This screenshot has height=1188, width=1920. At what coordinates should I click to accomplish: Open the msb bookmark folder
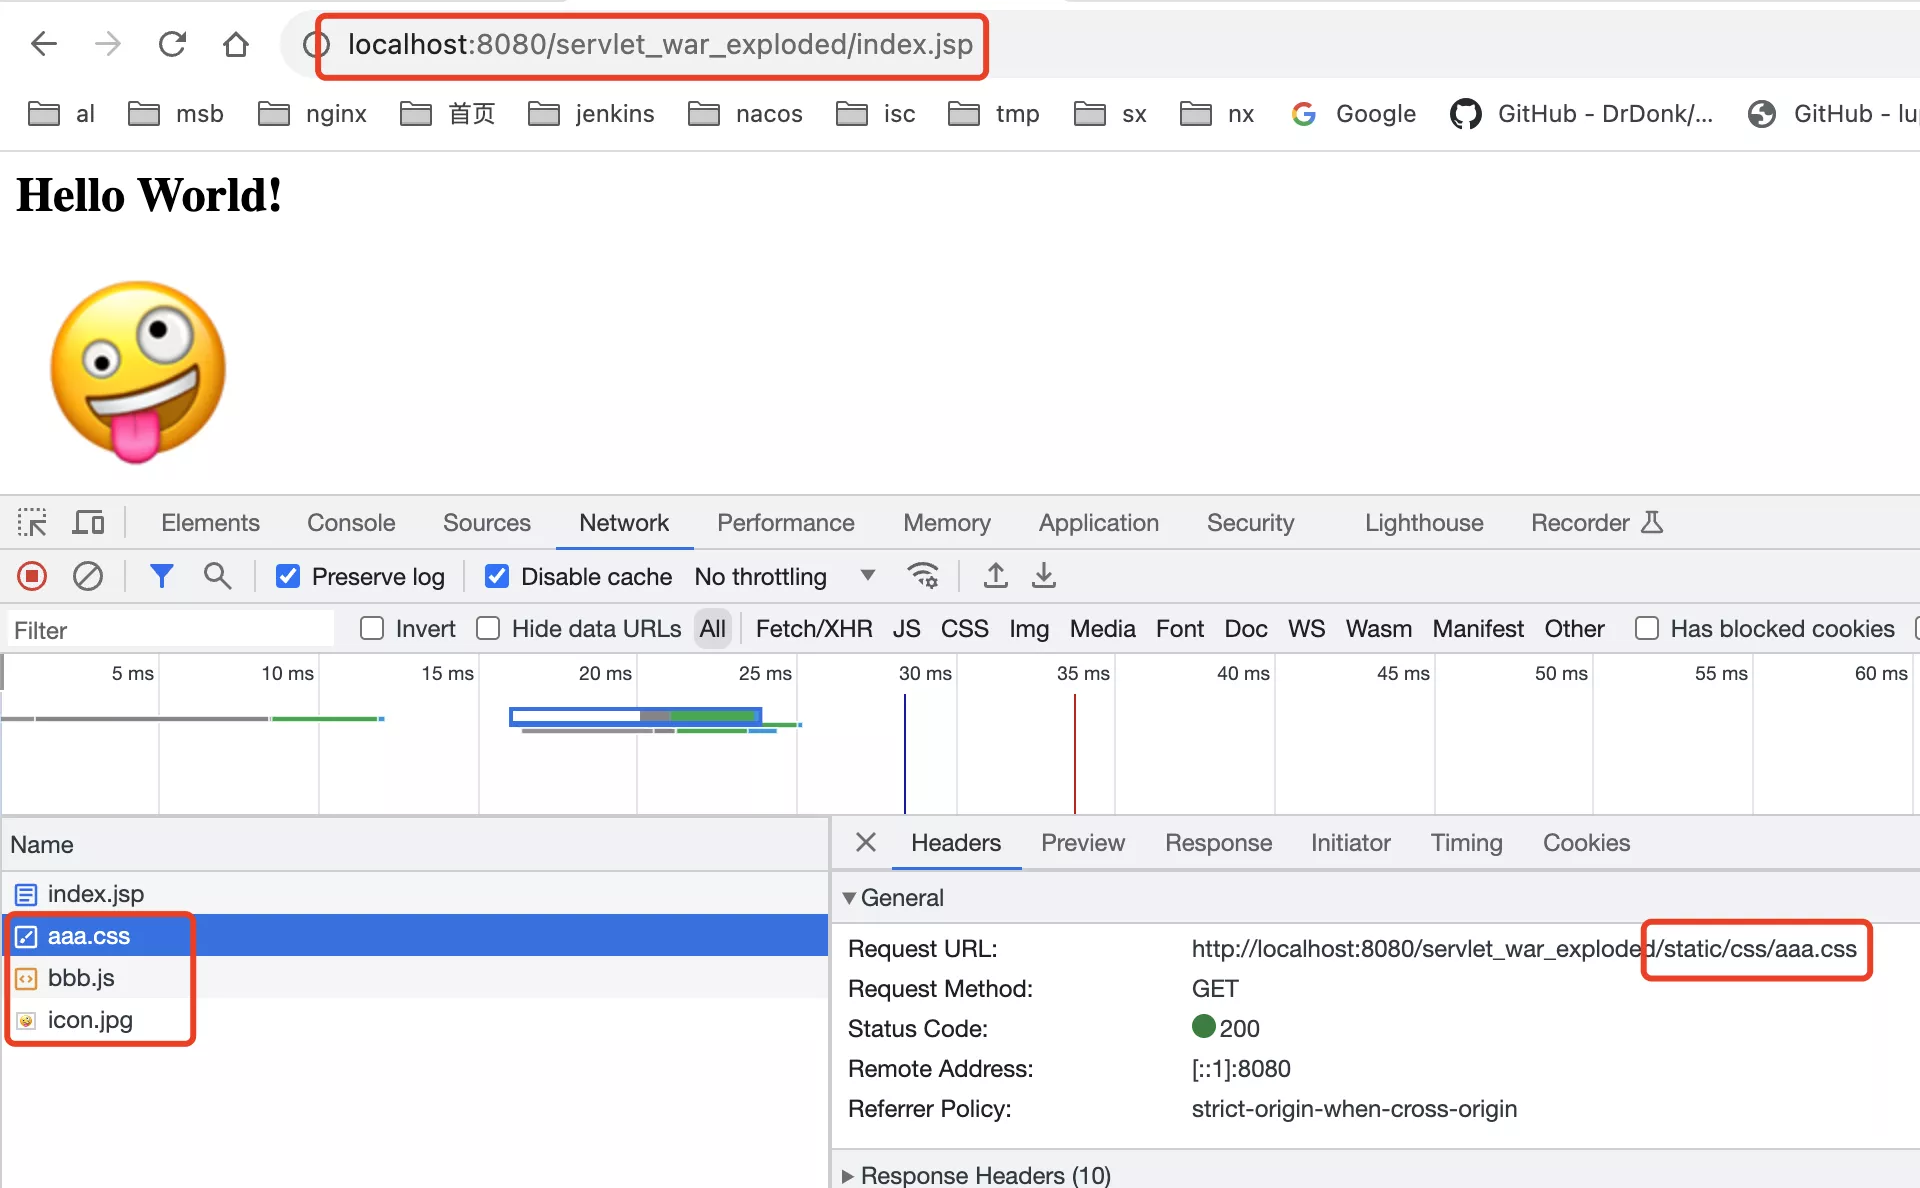pyautogui.click(x=176, y=114)
